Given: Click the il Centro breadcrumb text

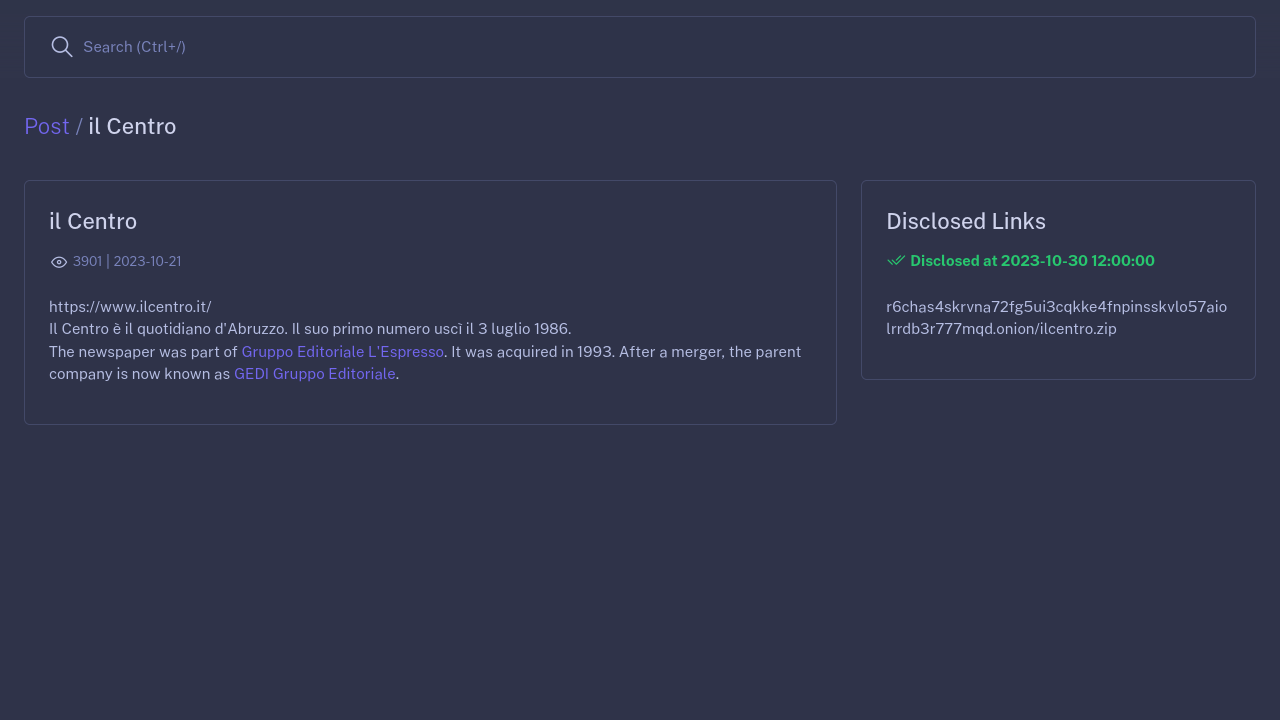Looking at the screenshot, I should point(132,126).
